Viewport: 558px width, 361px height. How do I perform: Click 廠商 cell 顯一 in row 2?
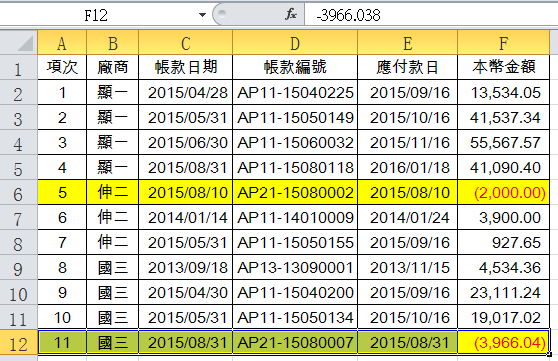point(112,93)
